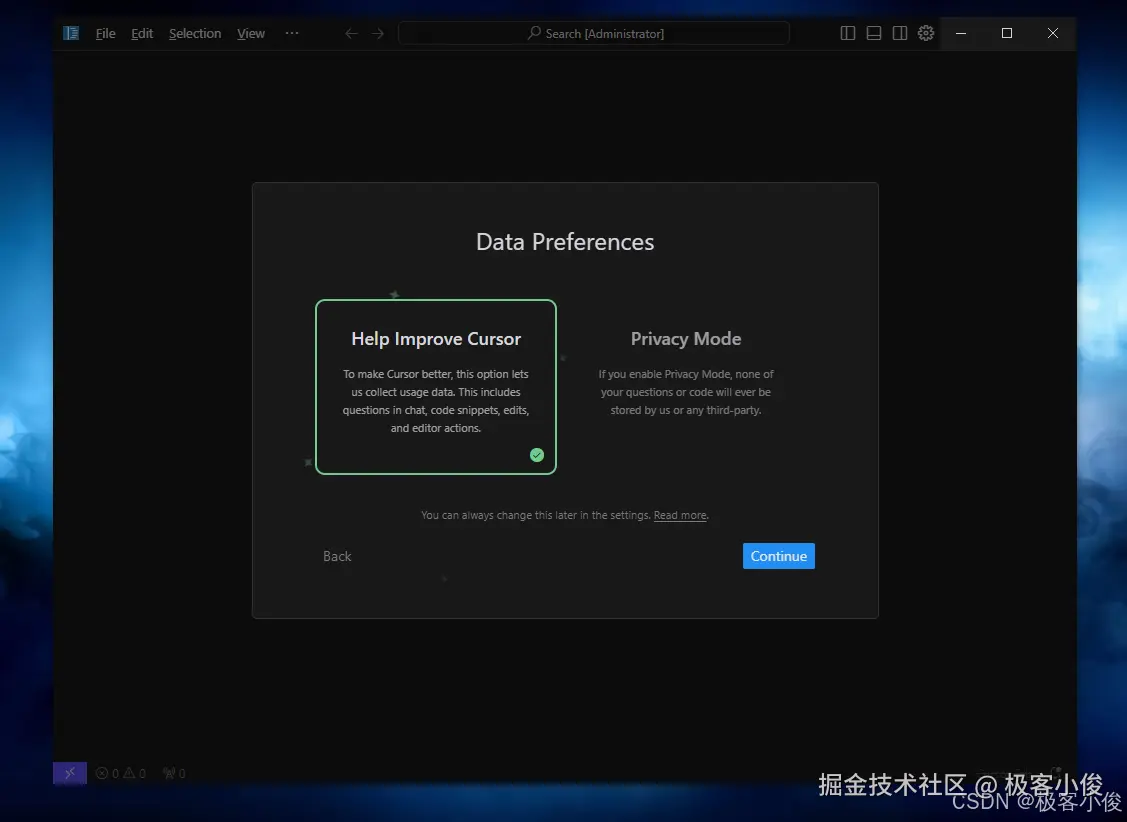The image size is (1127, 822).
Task: Select the Help Improve Cursor option
Action: point(436,387)
